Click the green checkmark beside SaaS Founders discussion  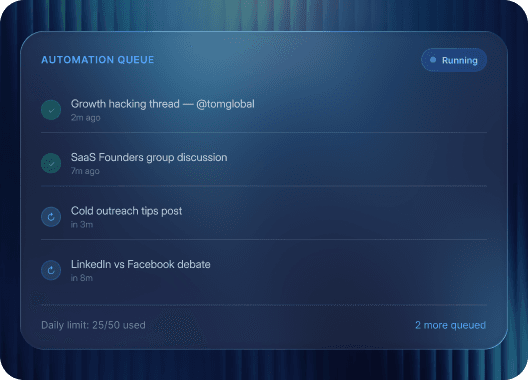[51, 163]
